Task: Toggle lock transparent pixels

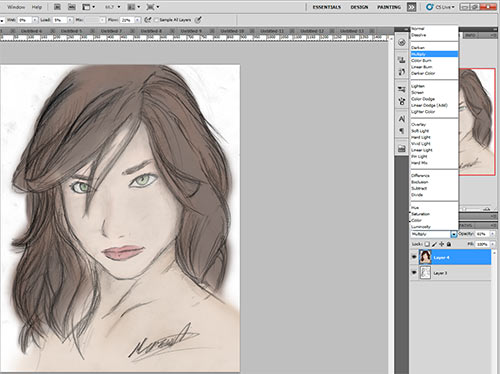Action: pyautogui.click(x=427, y=244)
